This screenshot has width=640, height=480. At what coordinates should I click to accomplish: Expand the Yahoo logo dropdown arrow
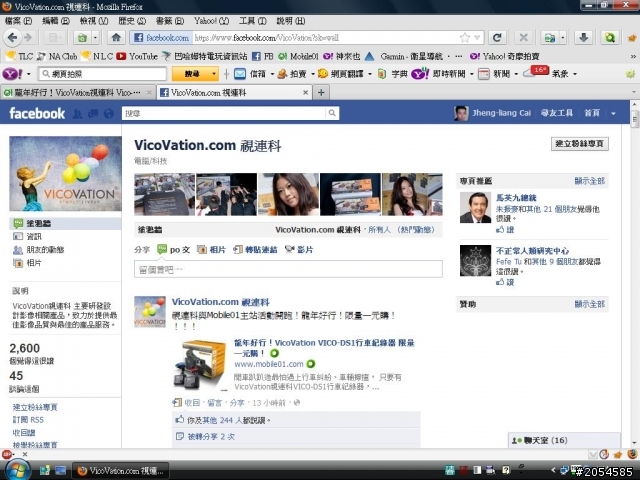pos(29,74)
